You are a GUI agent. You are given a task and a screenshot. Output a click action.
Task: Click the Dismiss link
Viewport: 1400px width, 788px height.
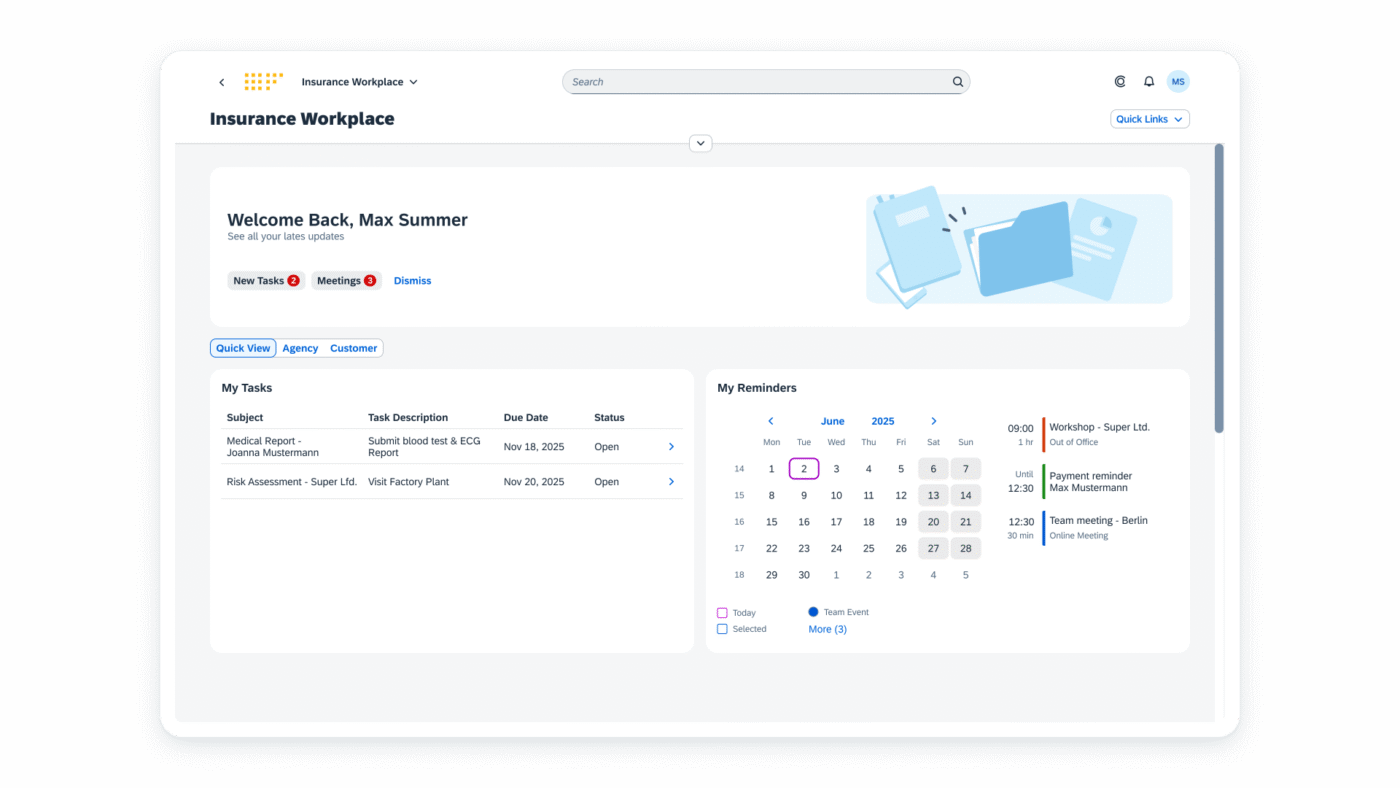pyautogui.click(x=412, y=281)
